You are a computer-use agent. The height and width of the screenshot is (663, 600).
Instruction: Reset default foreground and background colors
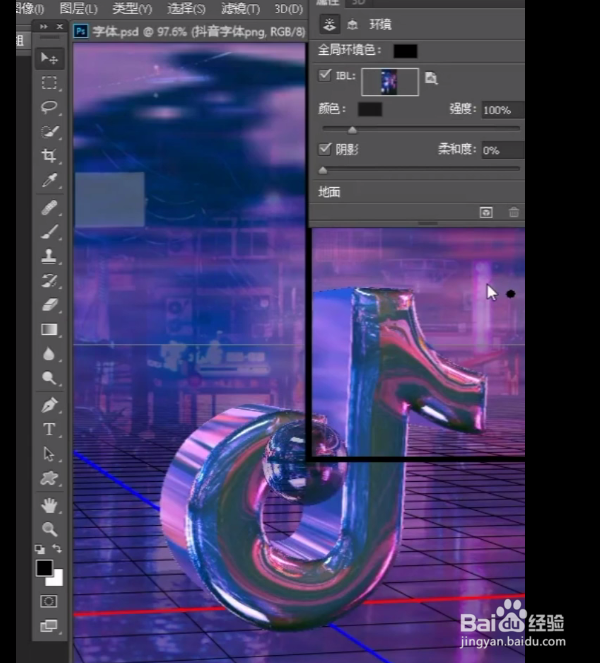tap(40, 549)
